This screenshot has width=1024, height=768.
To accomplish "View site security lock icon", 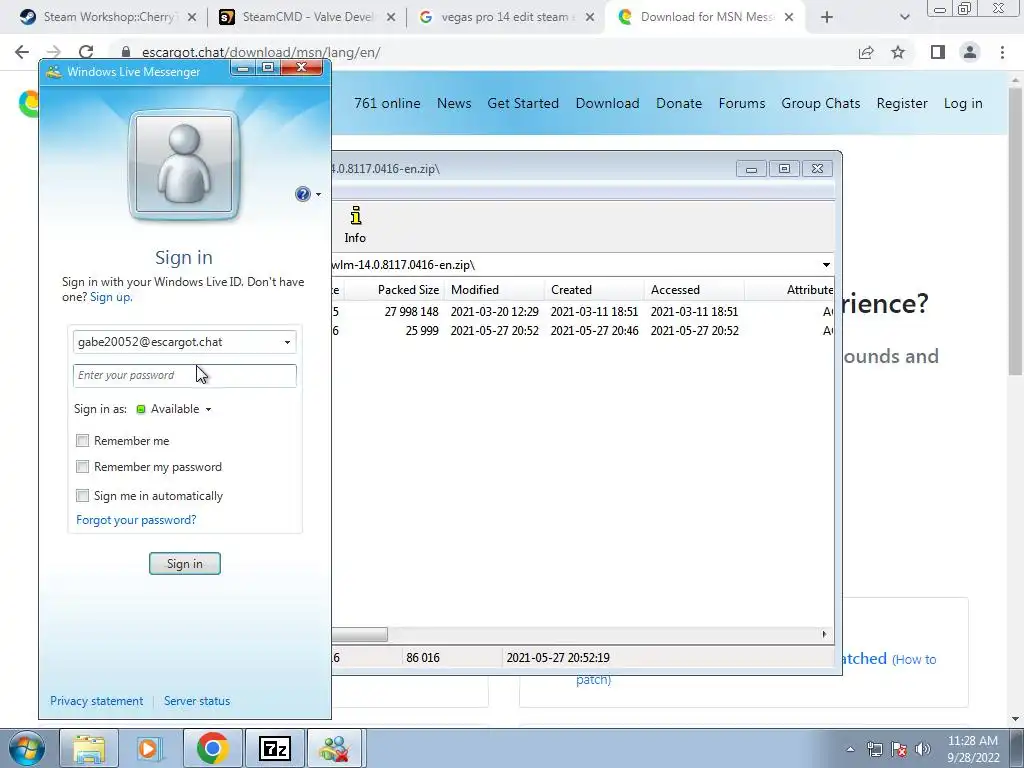I will click(x=126, y=52).
